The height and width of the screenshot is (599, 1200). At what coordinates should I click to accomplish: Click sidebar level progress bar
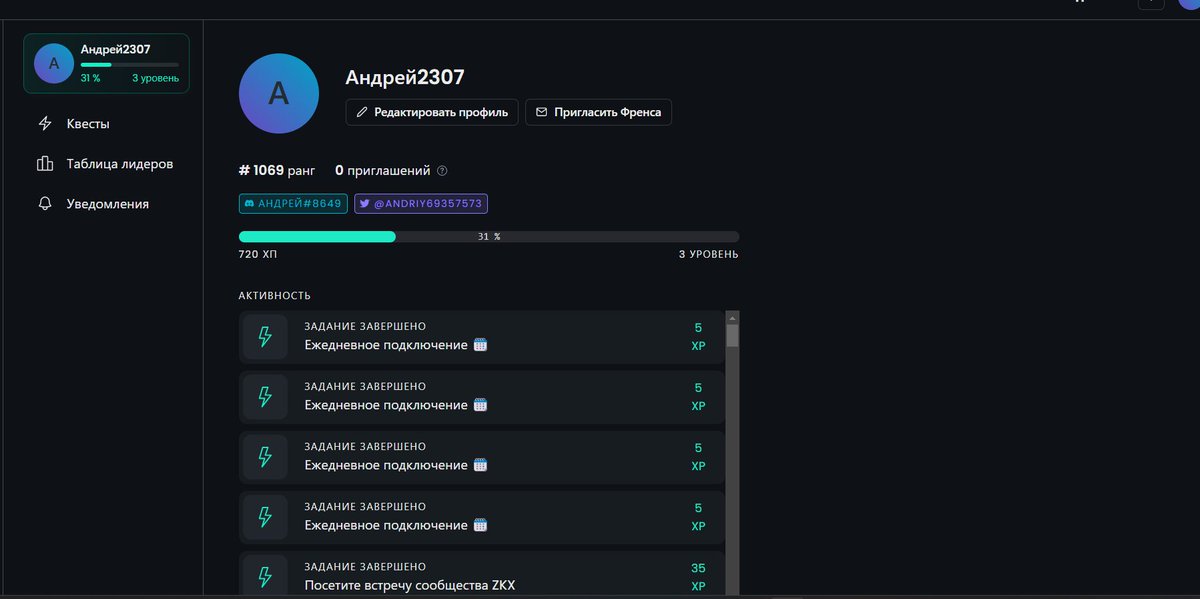(130, 64)
